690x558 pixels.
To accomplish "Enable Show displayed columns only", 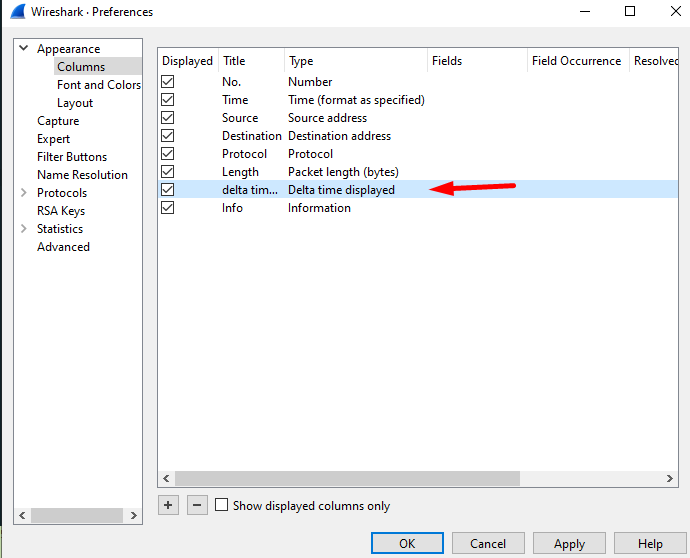I will pyautogui.click(x=222, y=506).
